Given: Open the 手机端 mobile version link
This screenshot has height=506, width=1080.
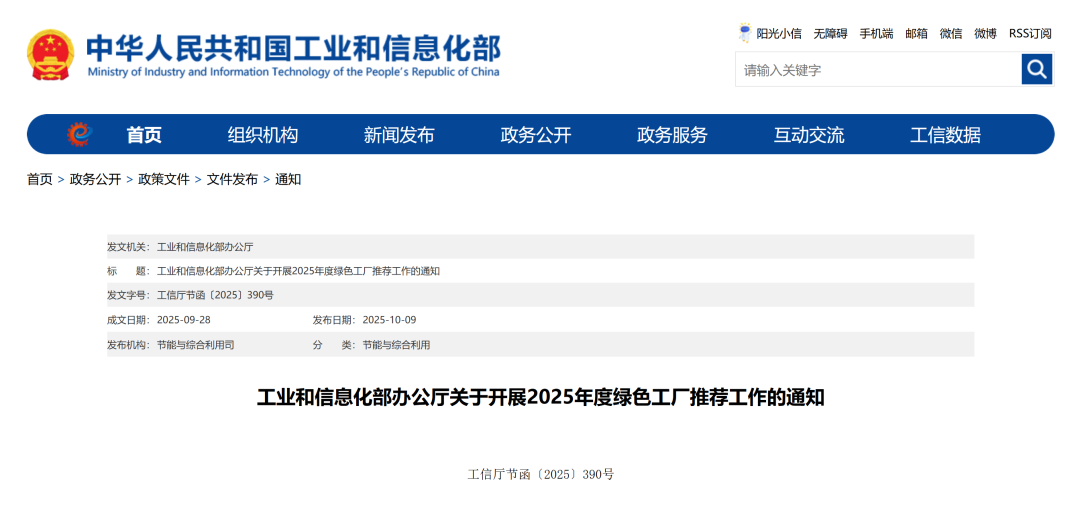Looking at the screenshot, I should point(876,34).
